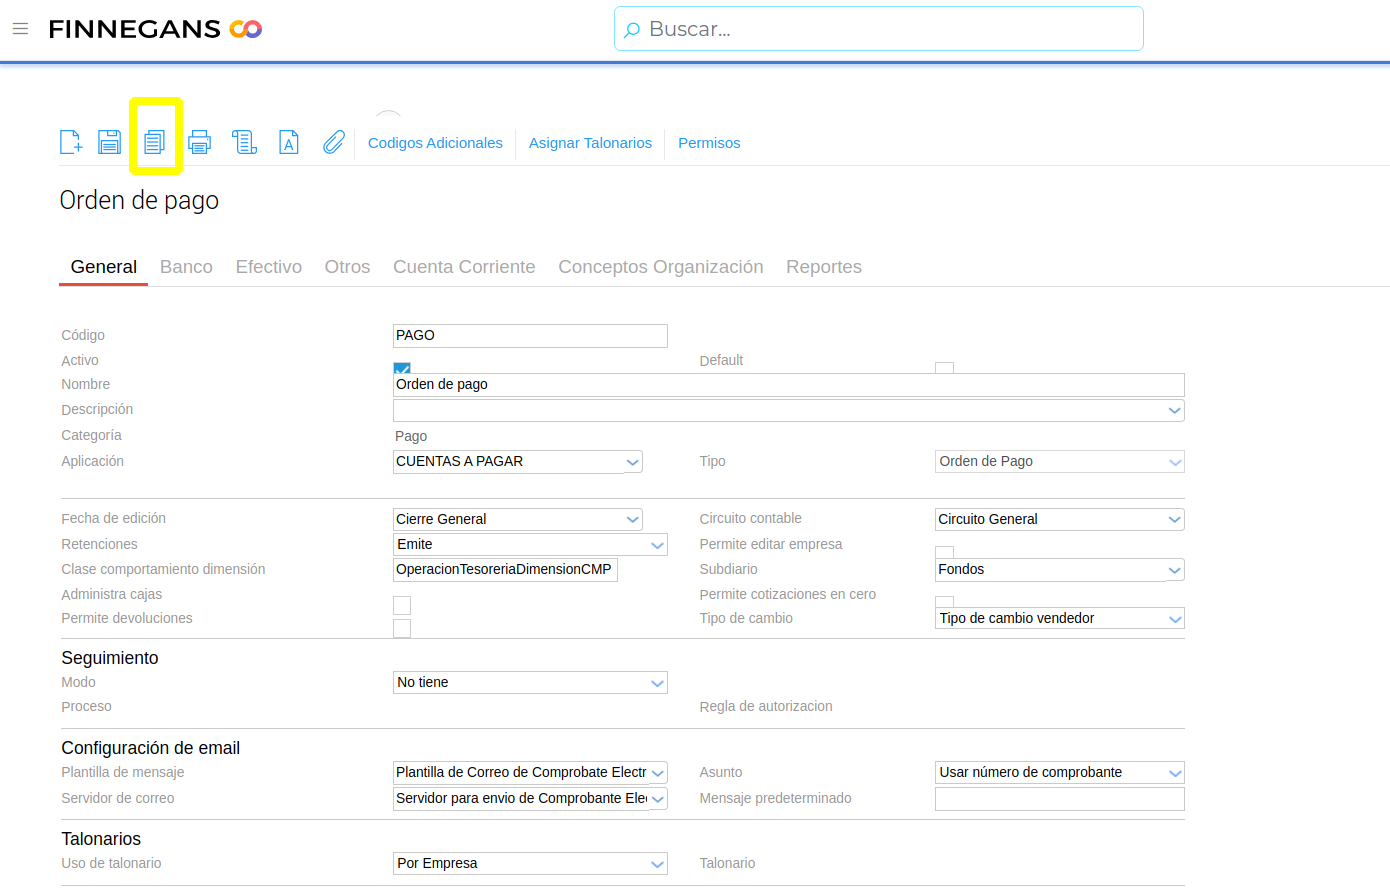Click the save diskette icon

(x=109, y=142)
